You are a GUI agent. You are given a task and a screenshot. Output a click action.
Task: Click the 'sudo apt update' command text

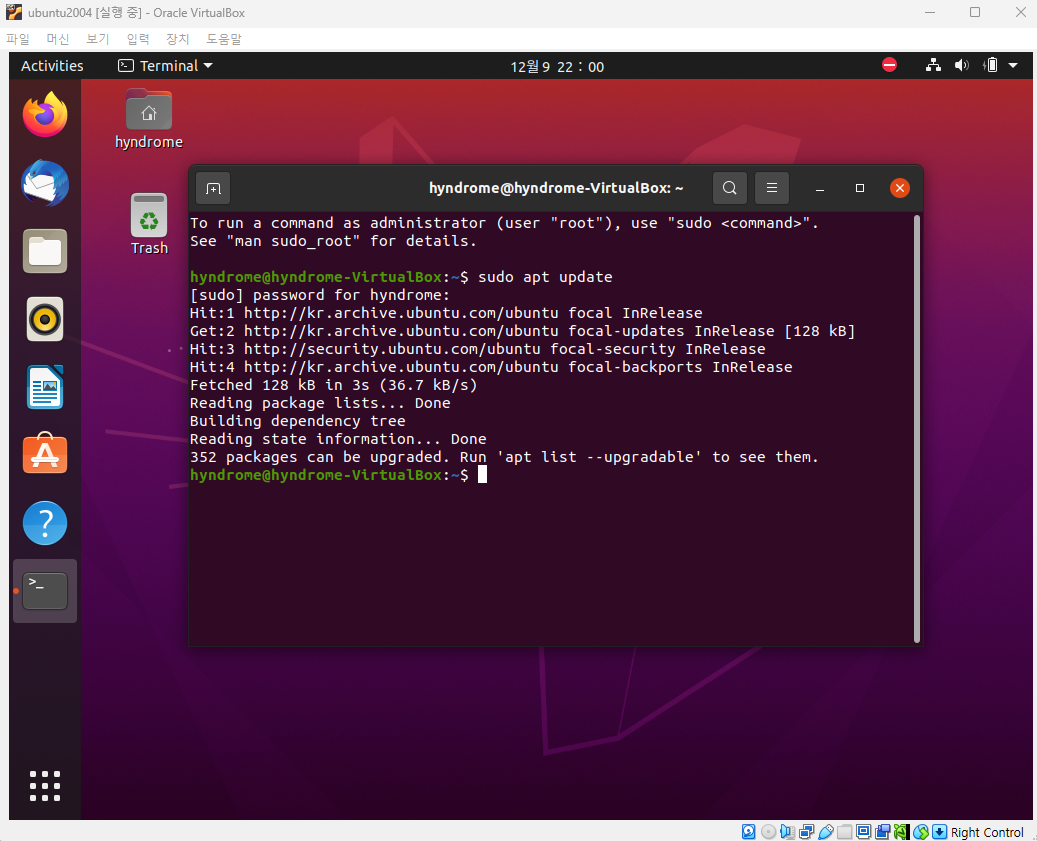point(545,277)
